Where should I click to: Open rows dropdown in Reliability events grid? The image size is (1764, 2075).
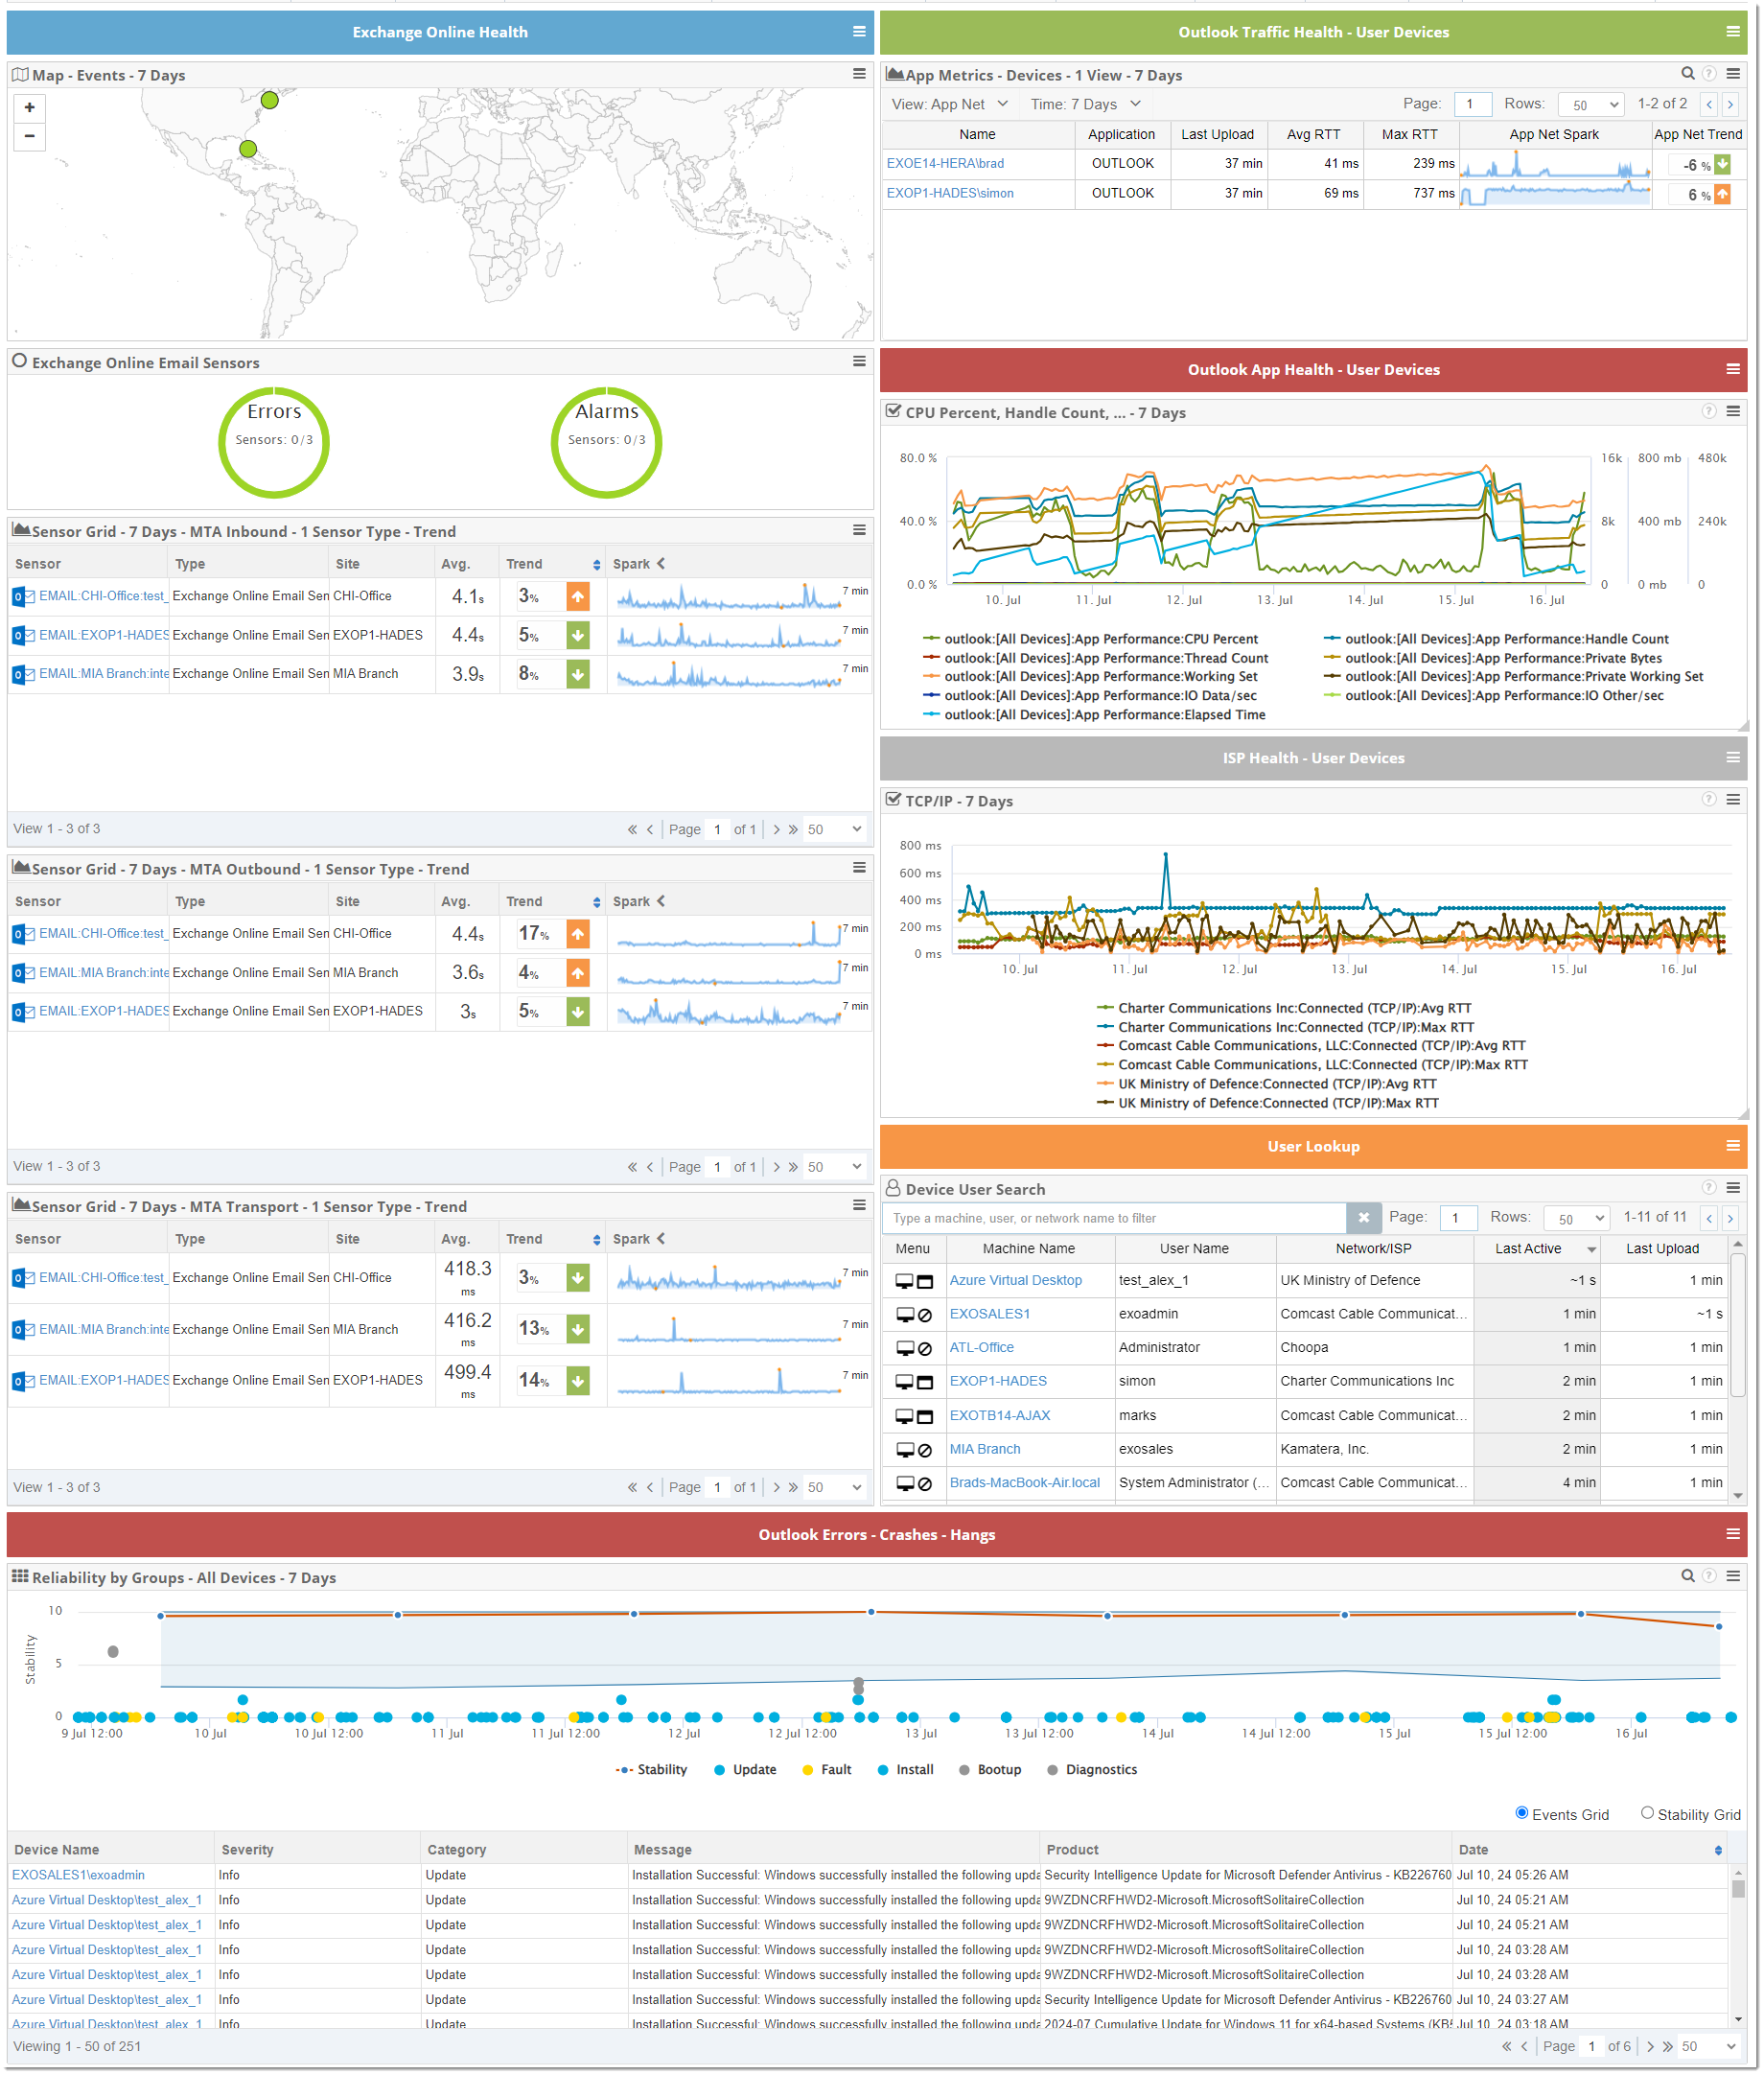(x=1708, y=2046)
